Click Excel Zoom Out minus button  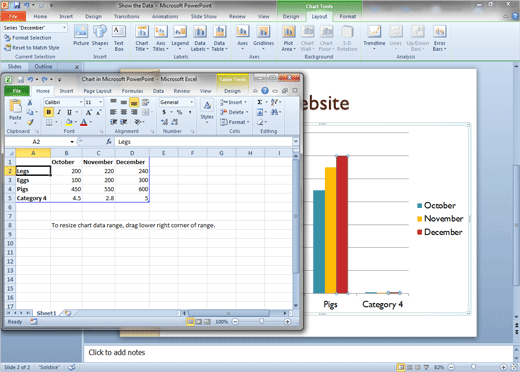point(235,322)
